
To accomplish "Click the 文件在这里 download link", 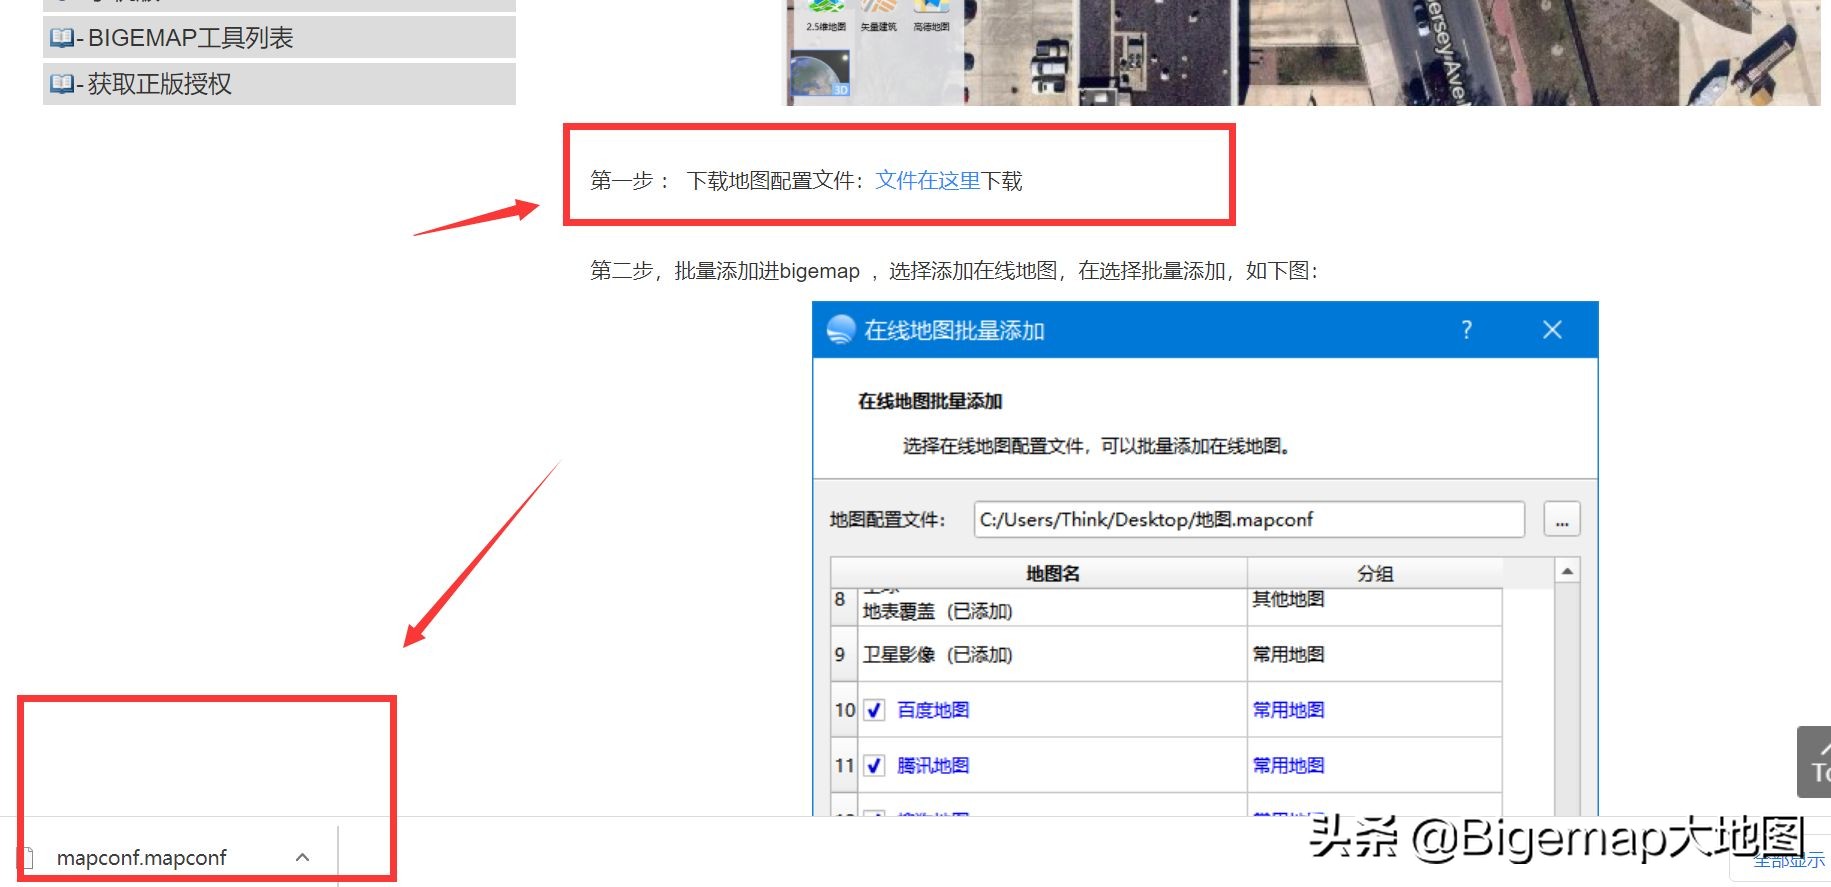I will click(x=927, y=181).
